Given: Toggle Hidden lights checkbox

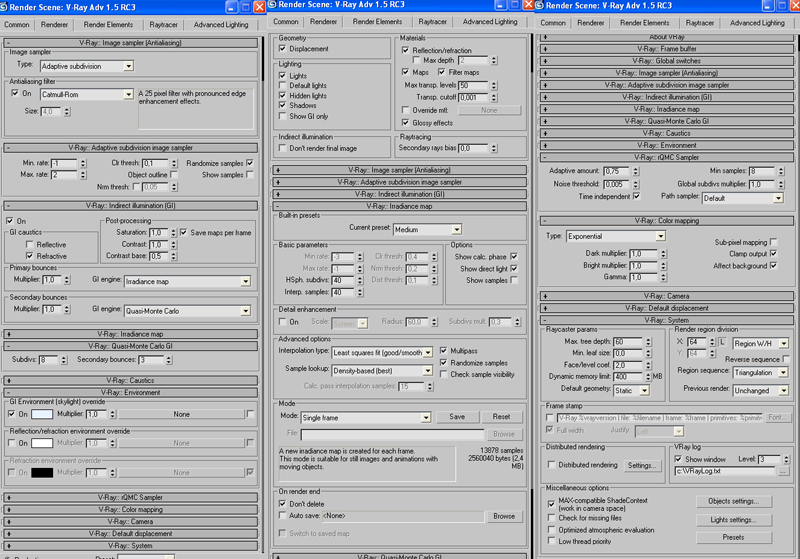Looking at the screenshot, I should tap(282, 95).
